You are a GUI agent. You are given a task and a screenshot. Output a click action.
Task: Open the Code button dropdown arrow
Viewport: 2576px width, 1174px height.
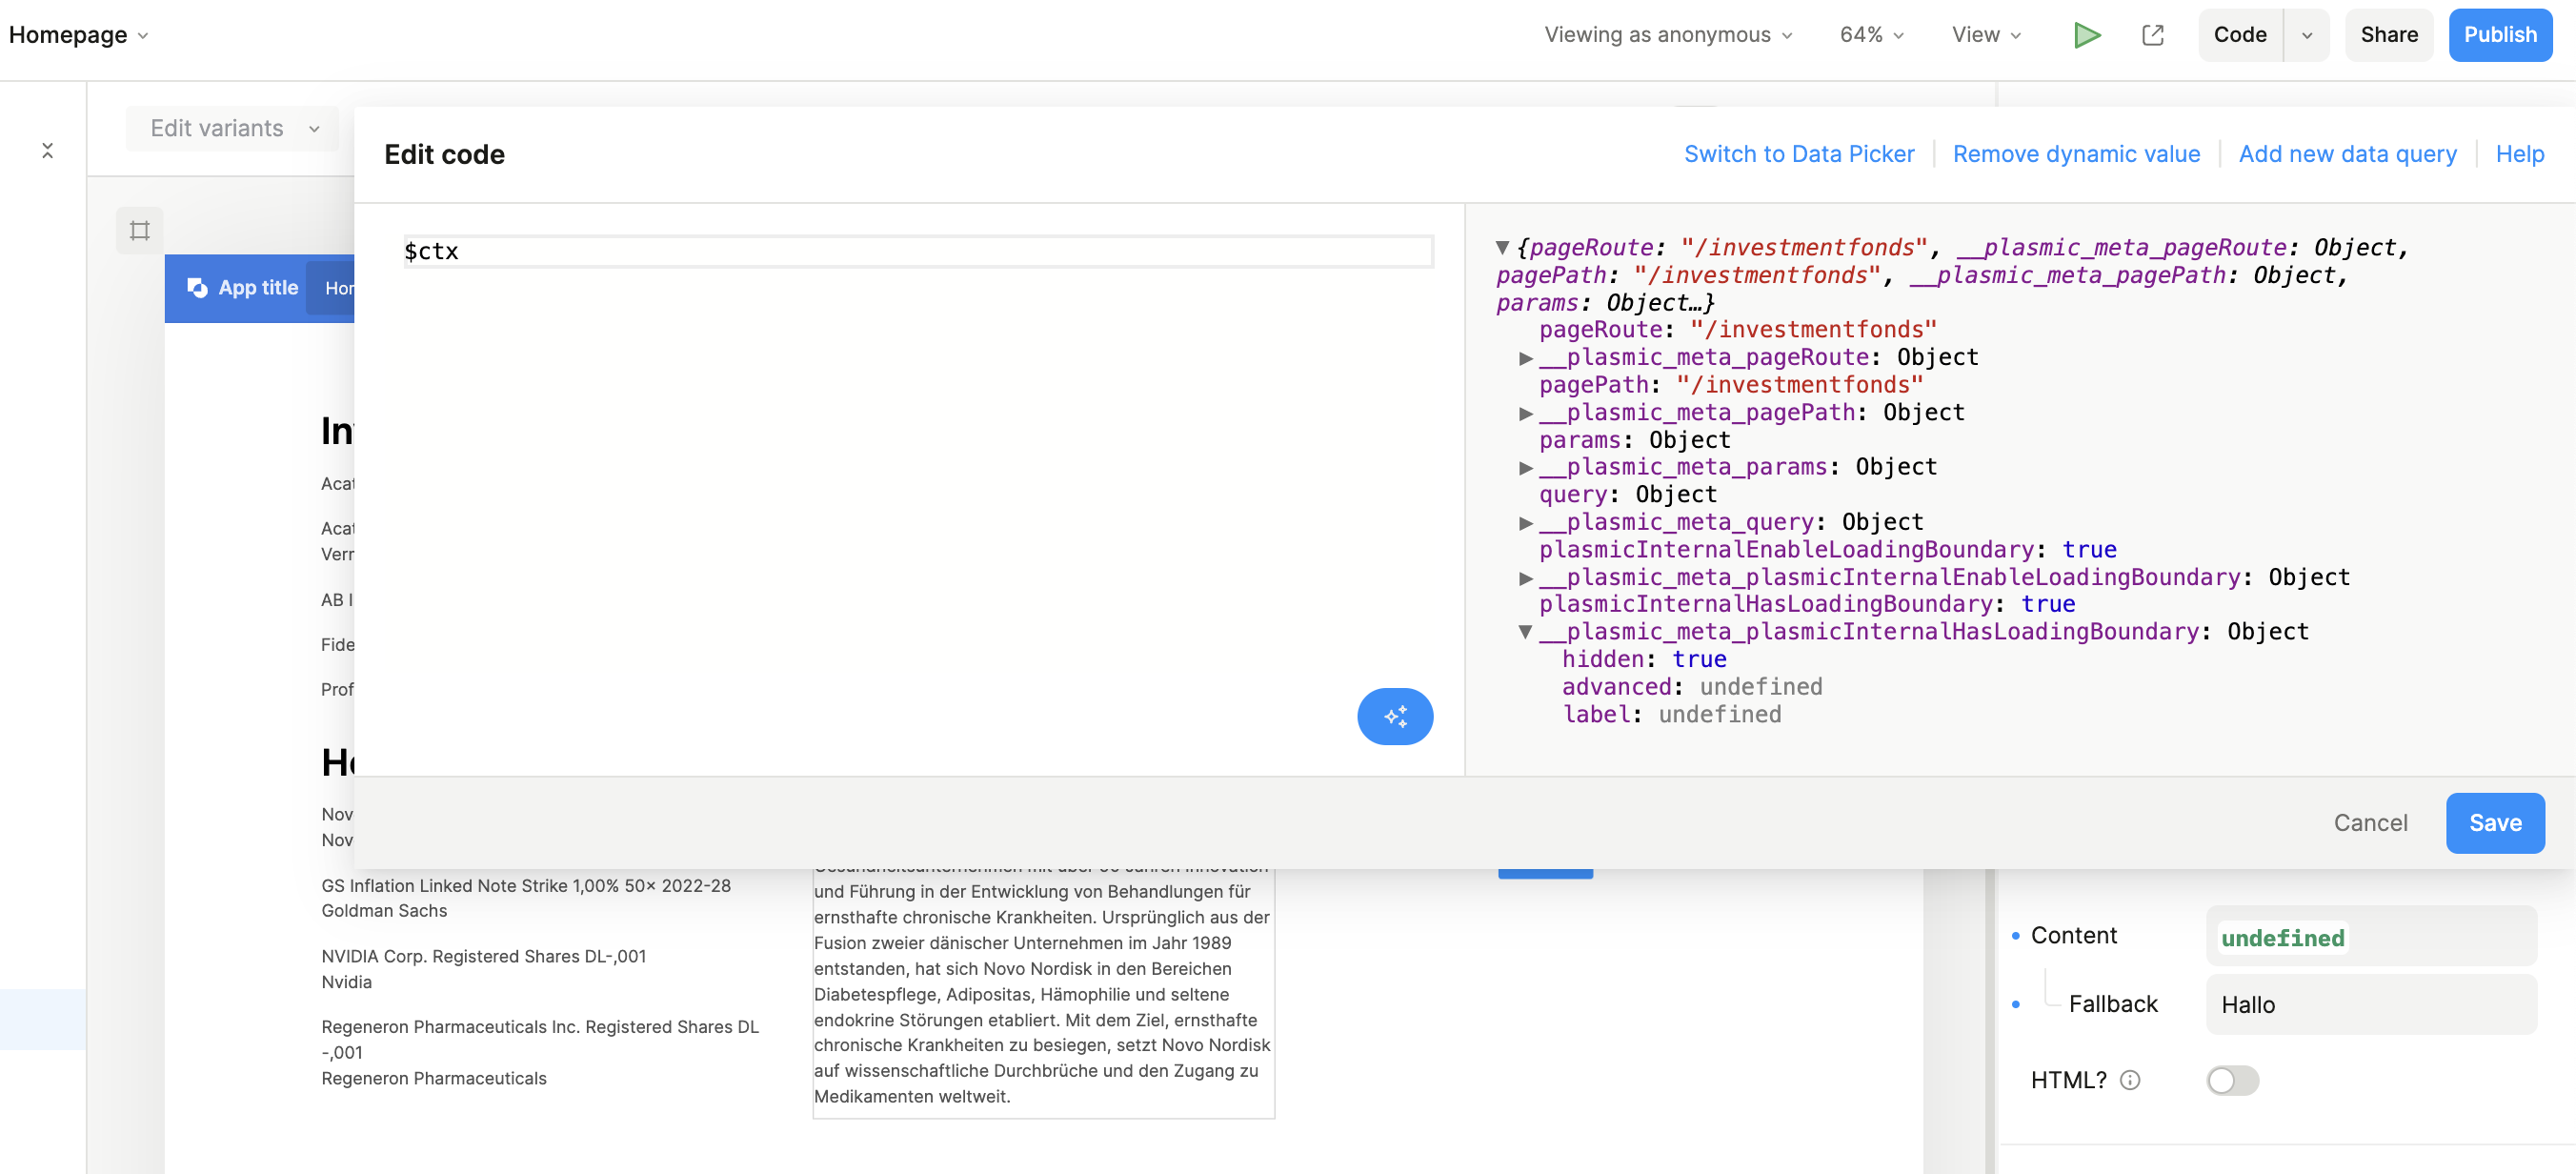pos(2306,35)
